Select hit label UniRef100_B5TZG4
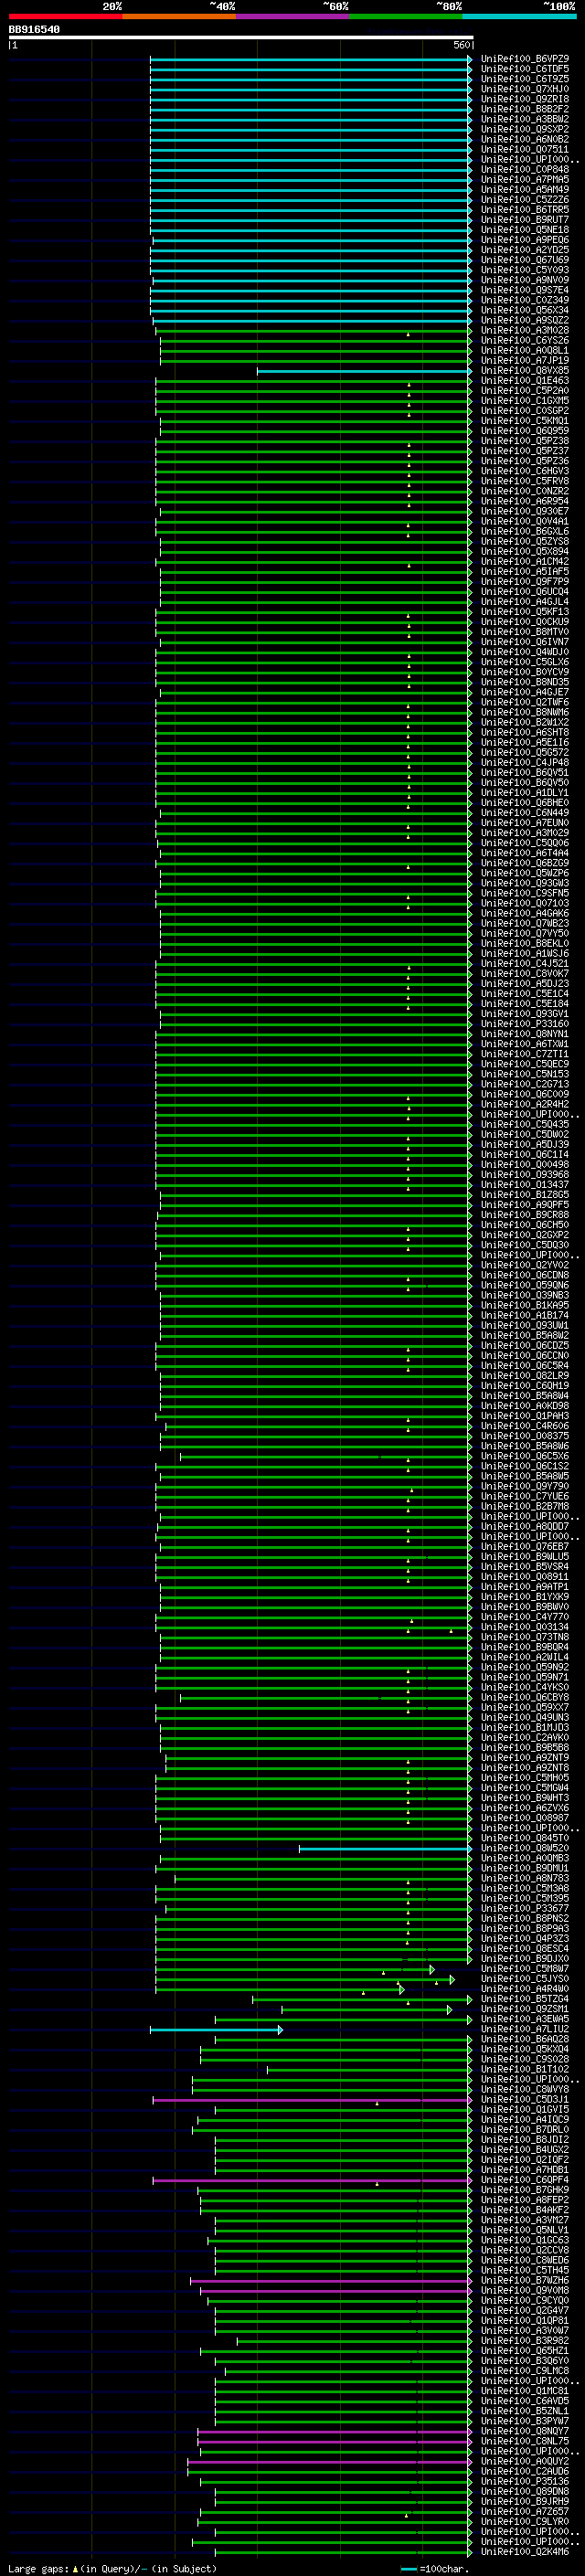585x2576 pixels. pyautogui.click(x=525, y=1999)
